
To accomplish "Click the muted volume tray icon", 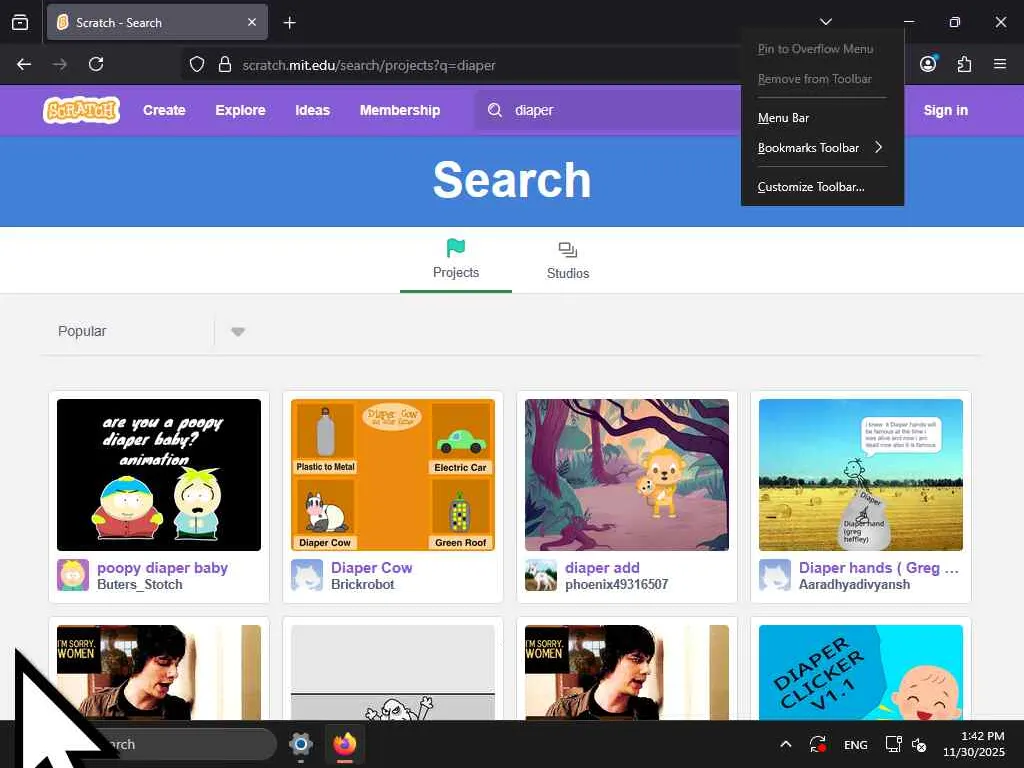I will (919, 744).
